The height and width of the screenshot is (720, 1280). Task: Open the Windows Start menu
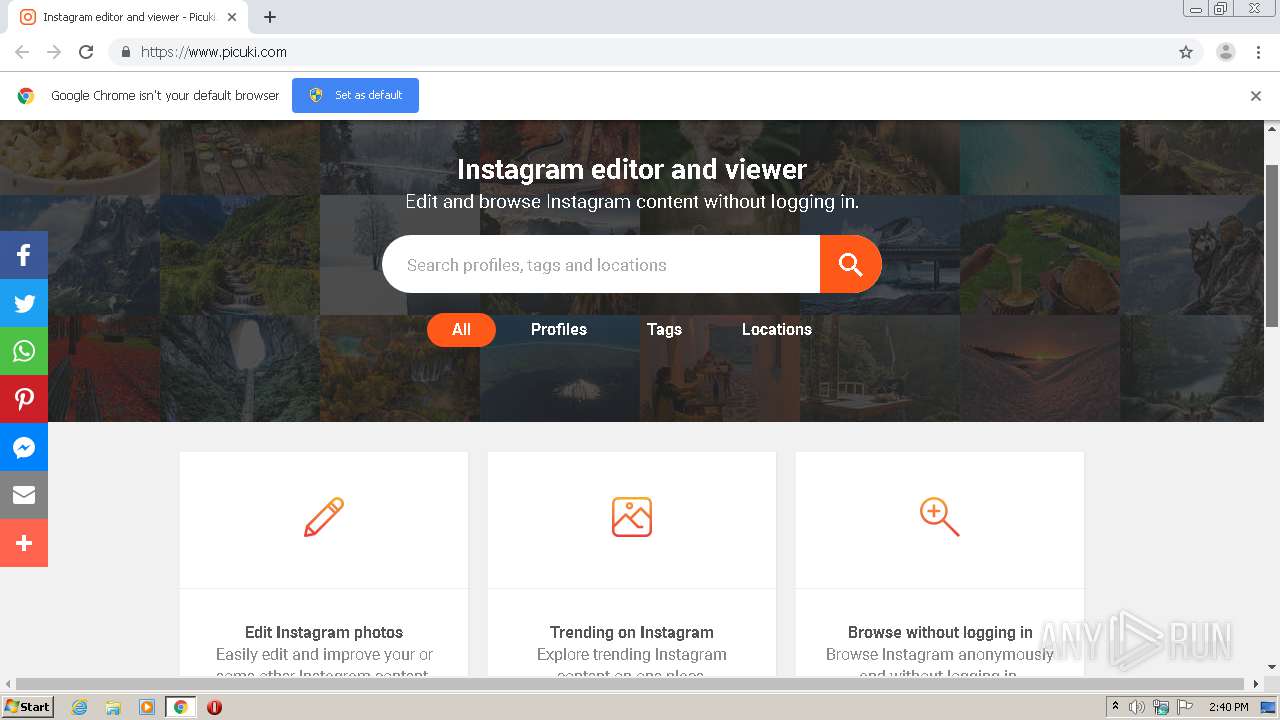click(27, 707)
